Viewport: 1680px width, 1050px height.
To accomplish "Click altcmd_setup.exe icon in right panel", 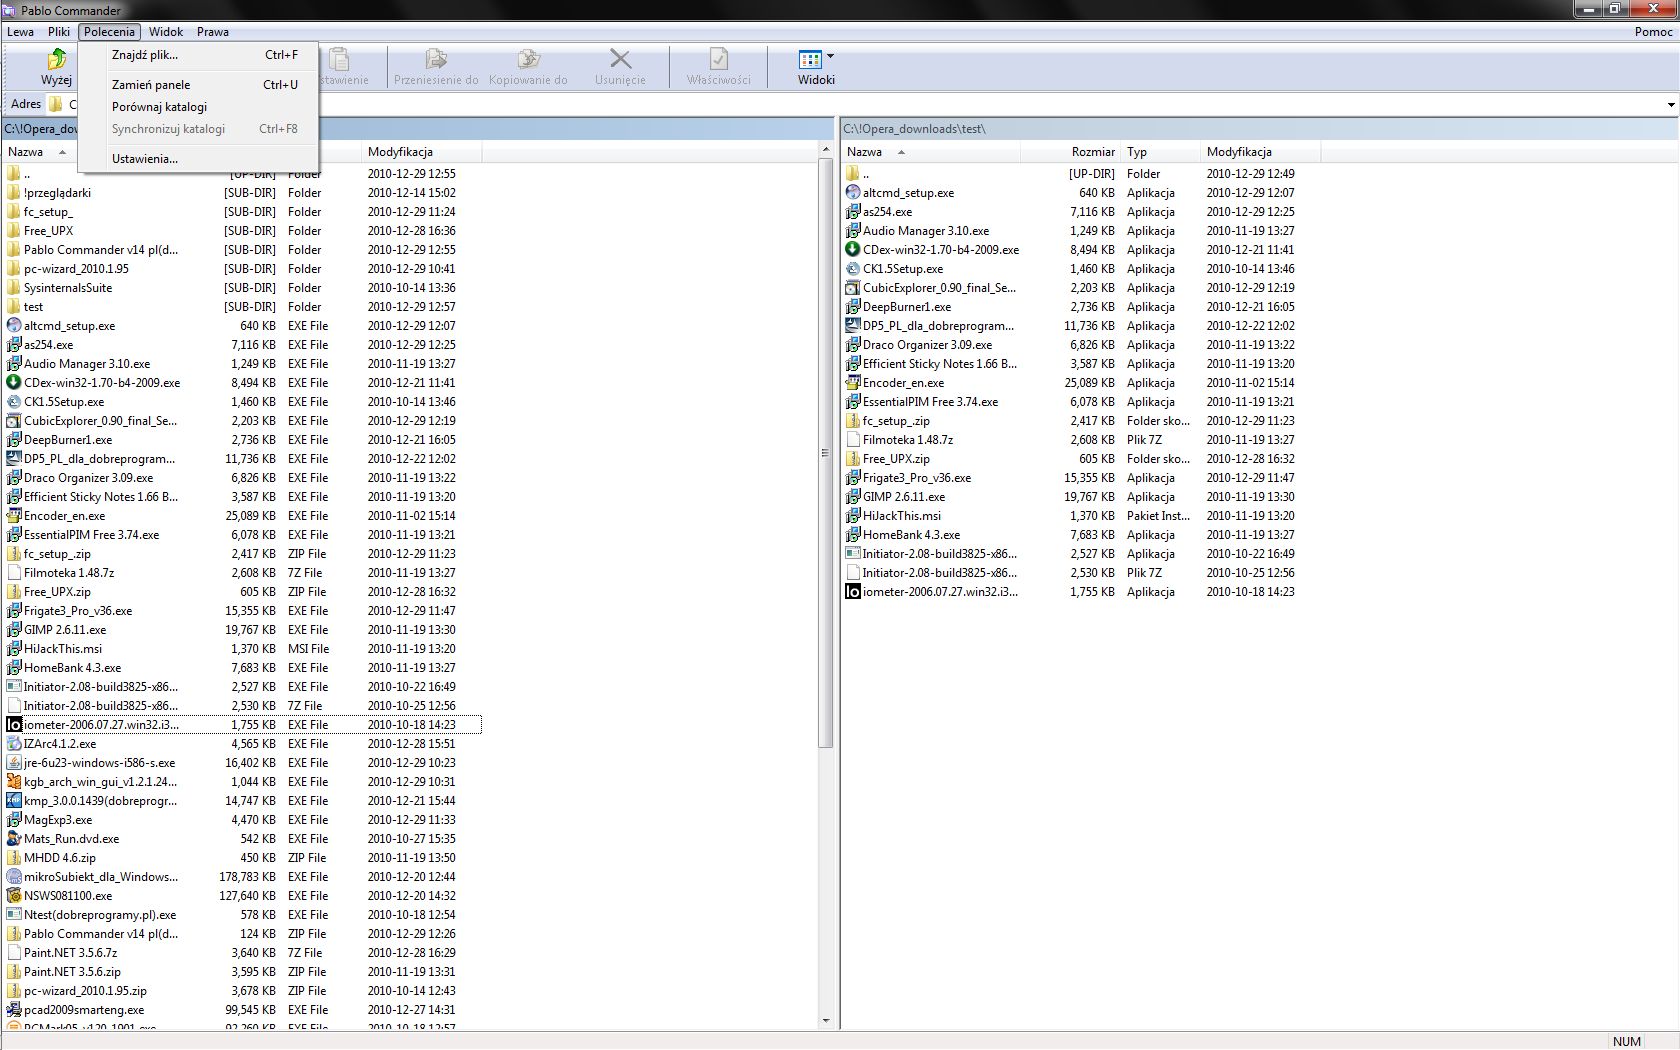I will (853, 193).
